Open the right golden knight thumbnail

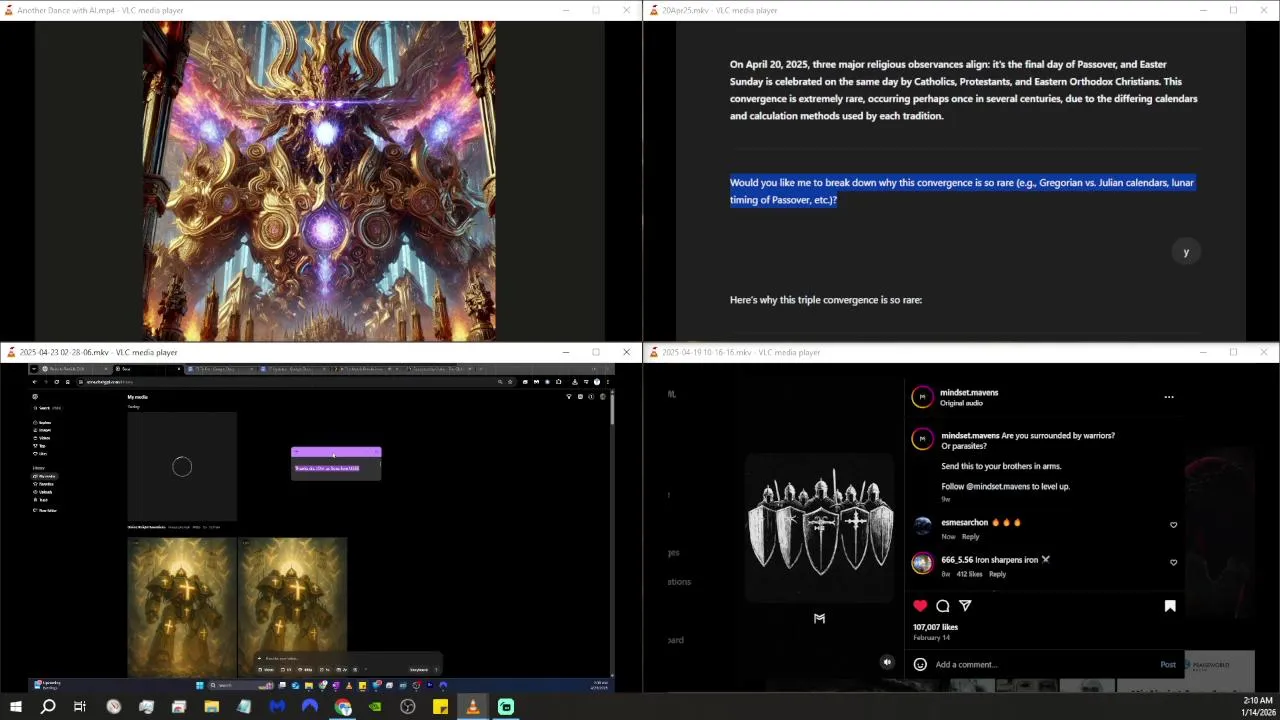293,607
